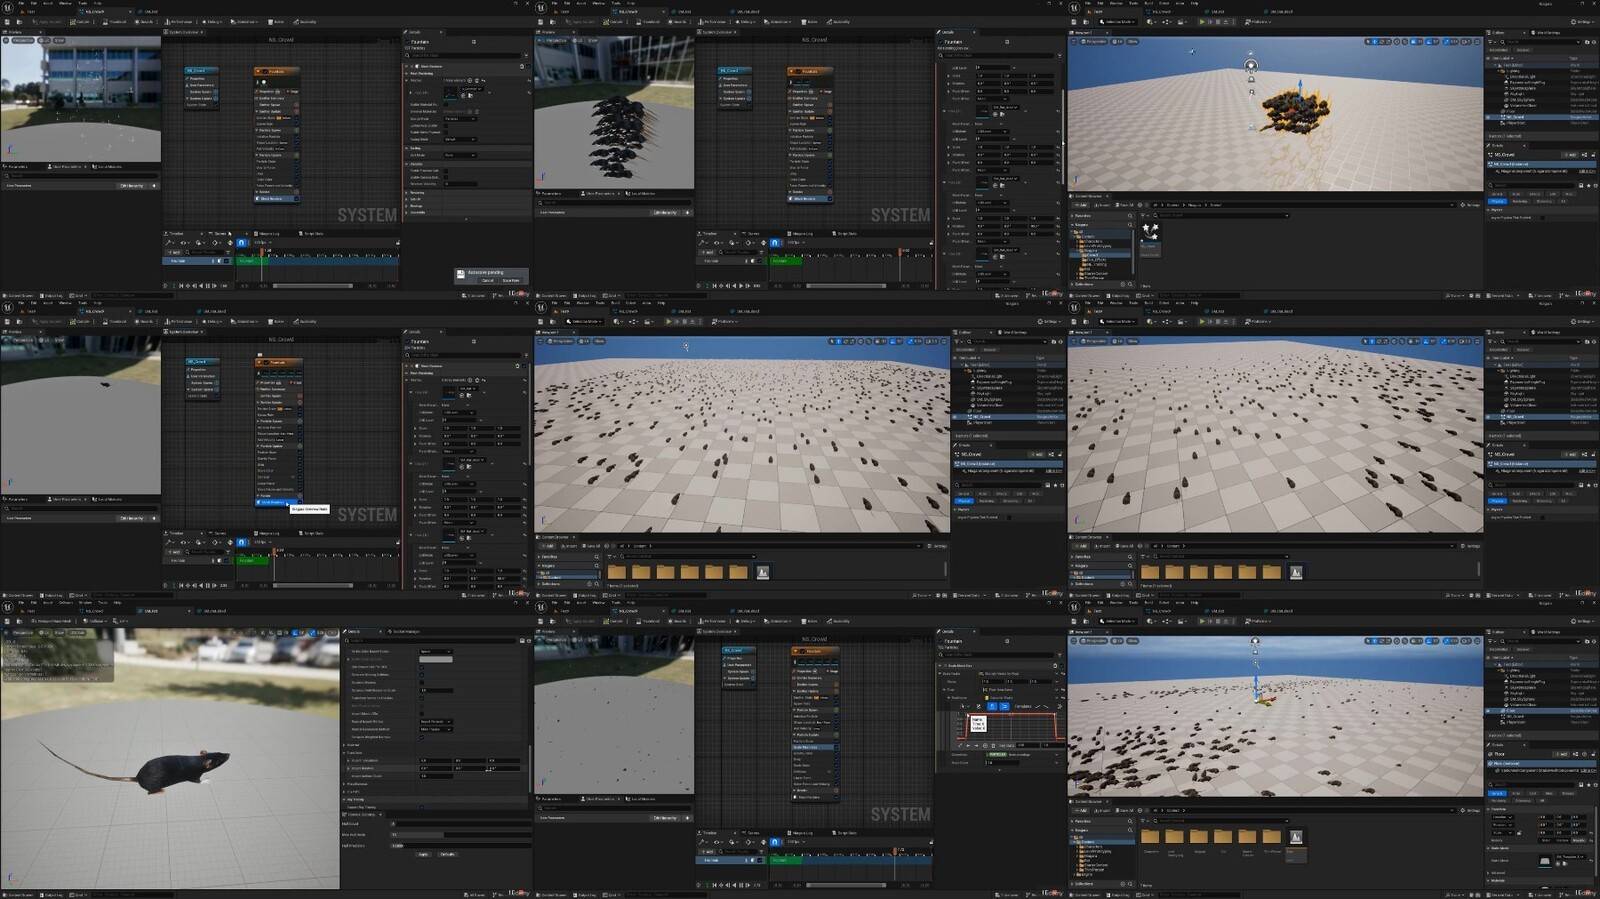Open User Parameters tab in top-left frame
1600x899 pixels.
tap(66, 166)
